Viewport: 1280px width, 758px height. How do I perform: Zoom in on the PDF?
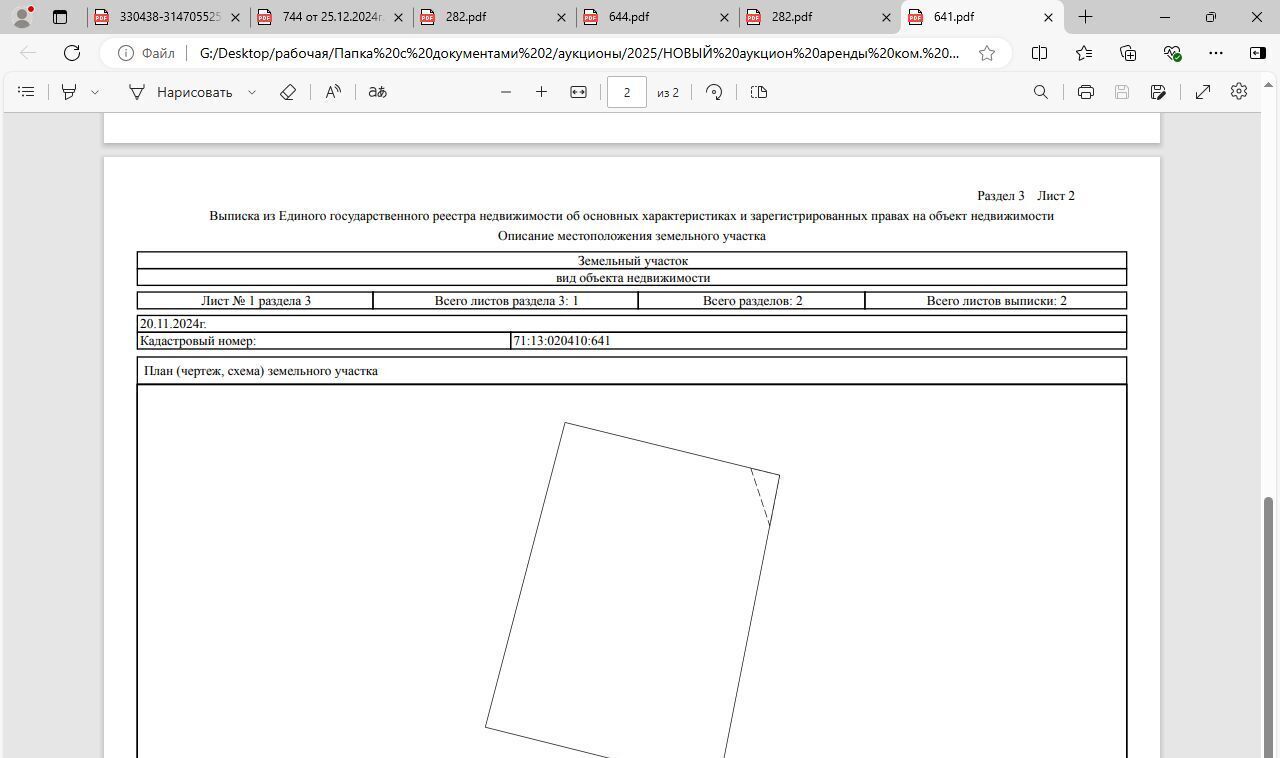541,92
